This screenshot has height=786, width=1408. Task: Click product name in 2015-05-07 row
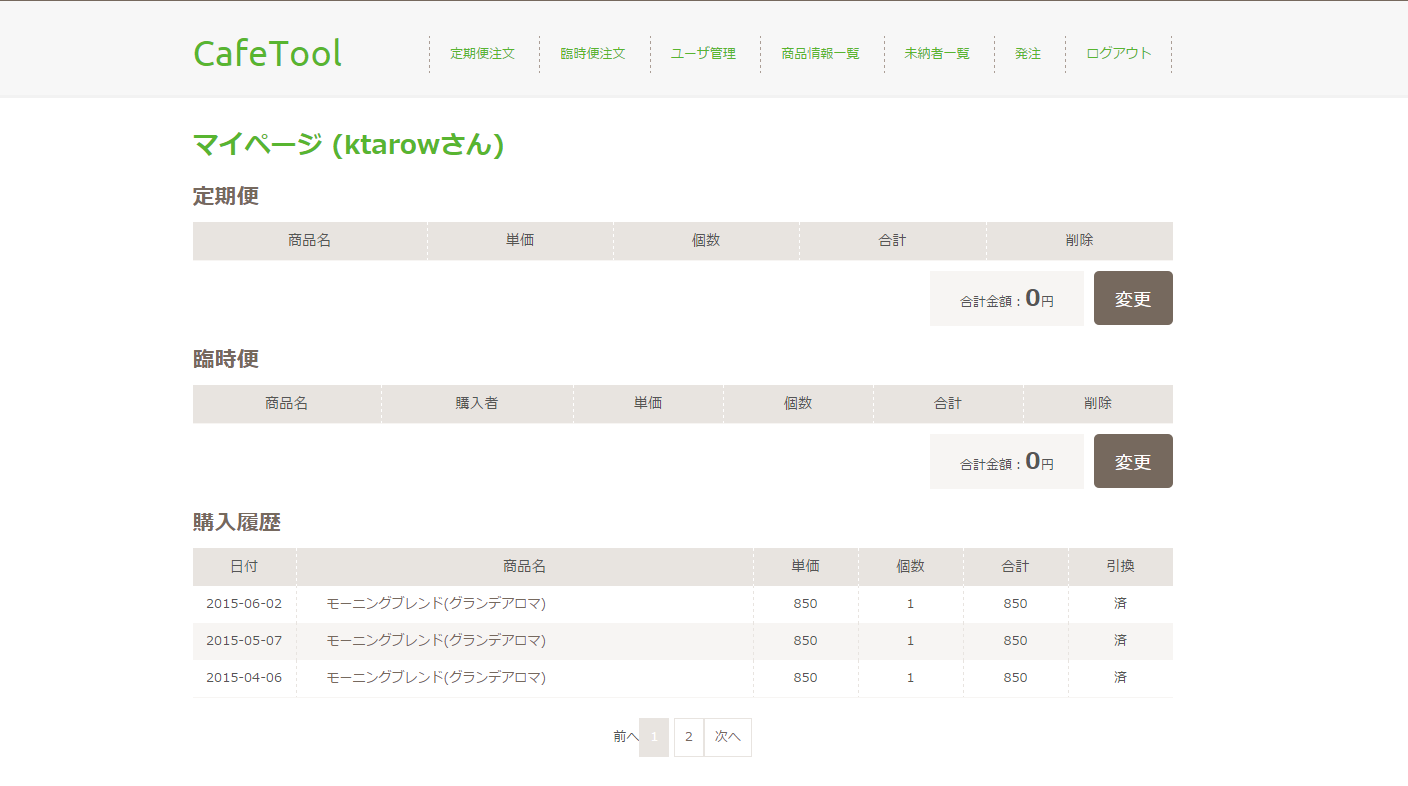click(x=436, y=641)
